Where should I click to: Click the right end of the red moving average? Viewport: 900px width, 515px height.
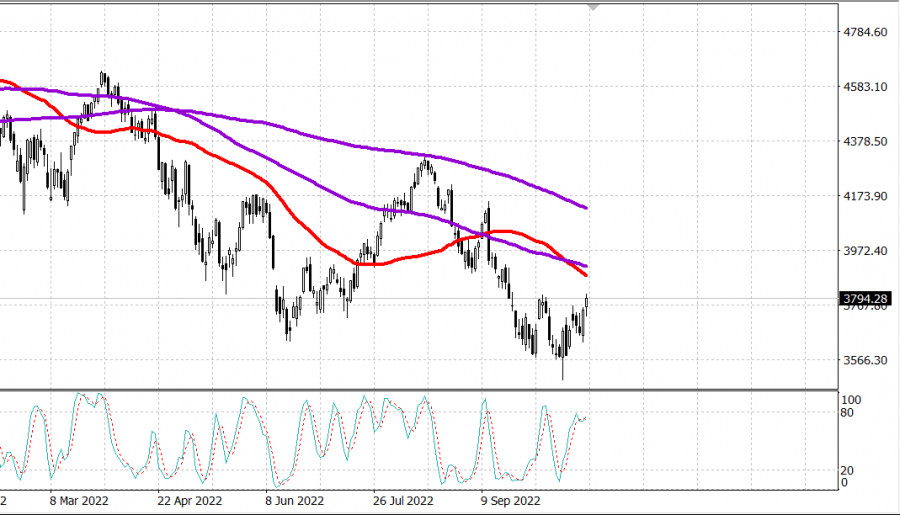click(586, 275)
